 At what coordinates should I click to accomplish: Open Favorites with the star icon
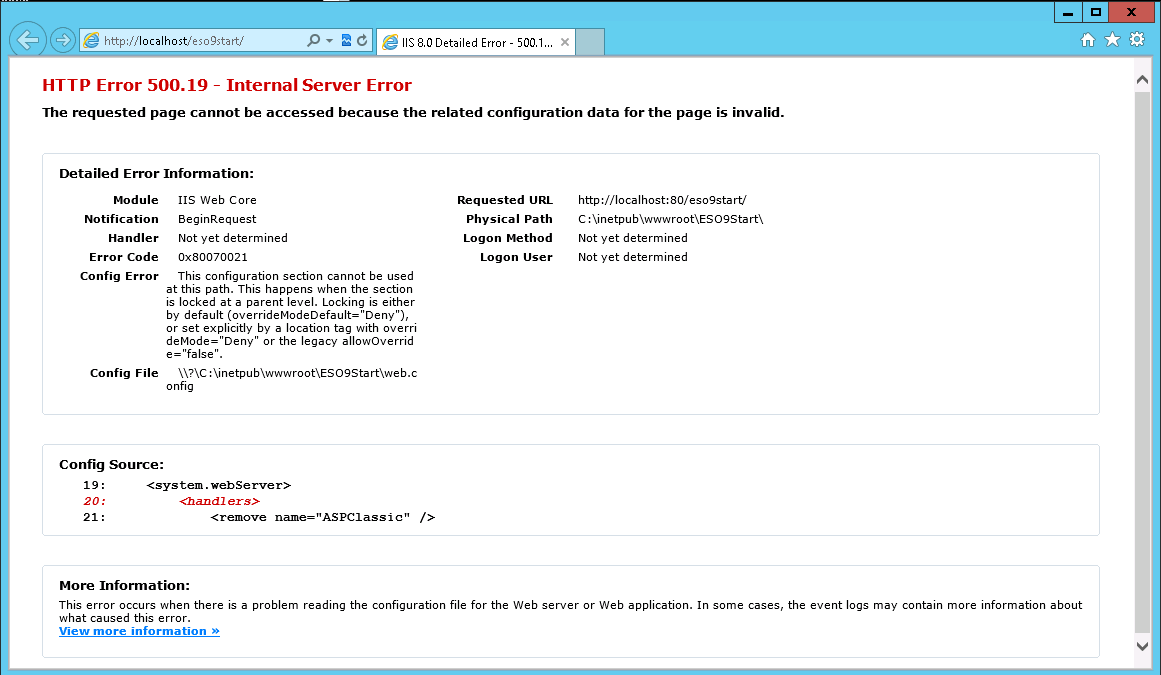(x=1112, y=40)
